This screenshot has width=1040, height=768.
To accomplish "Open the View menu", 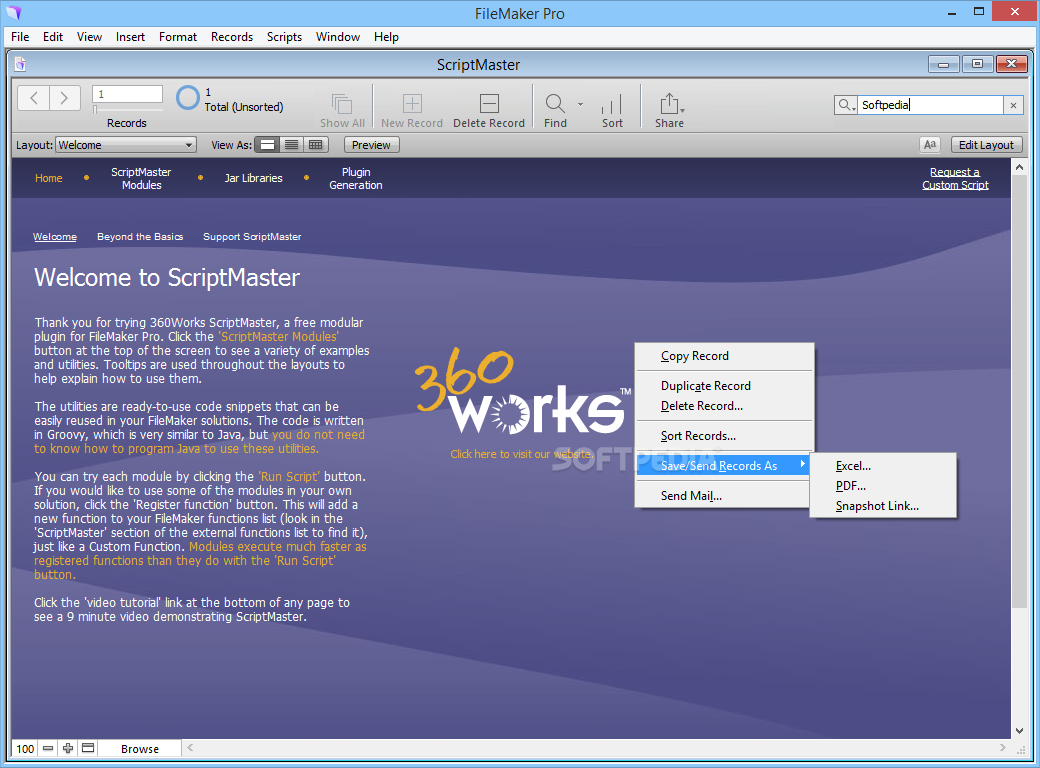I will [x=90, y=37].
